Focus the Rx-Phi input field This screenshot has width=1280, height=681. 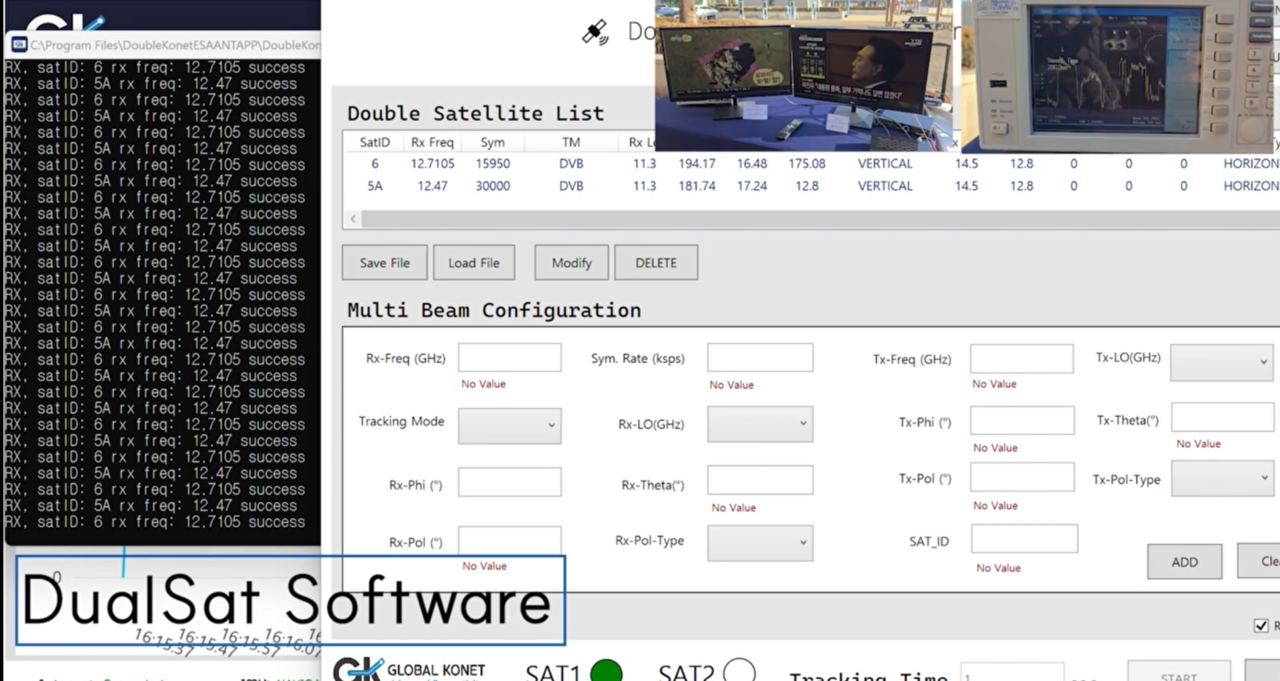coord(510,482)
